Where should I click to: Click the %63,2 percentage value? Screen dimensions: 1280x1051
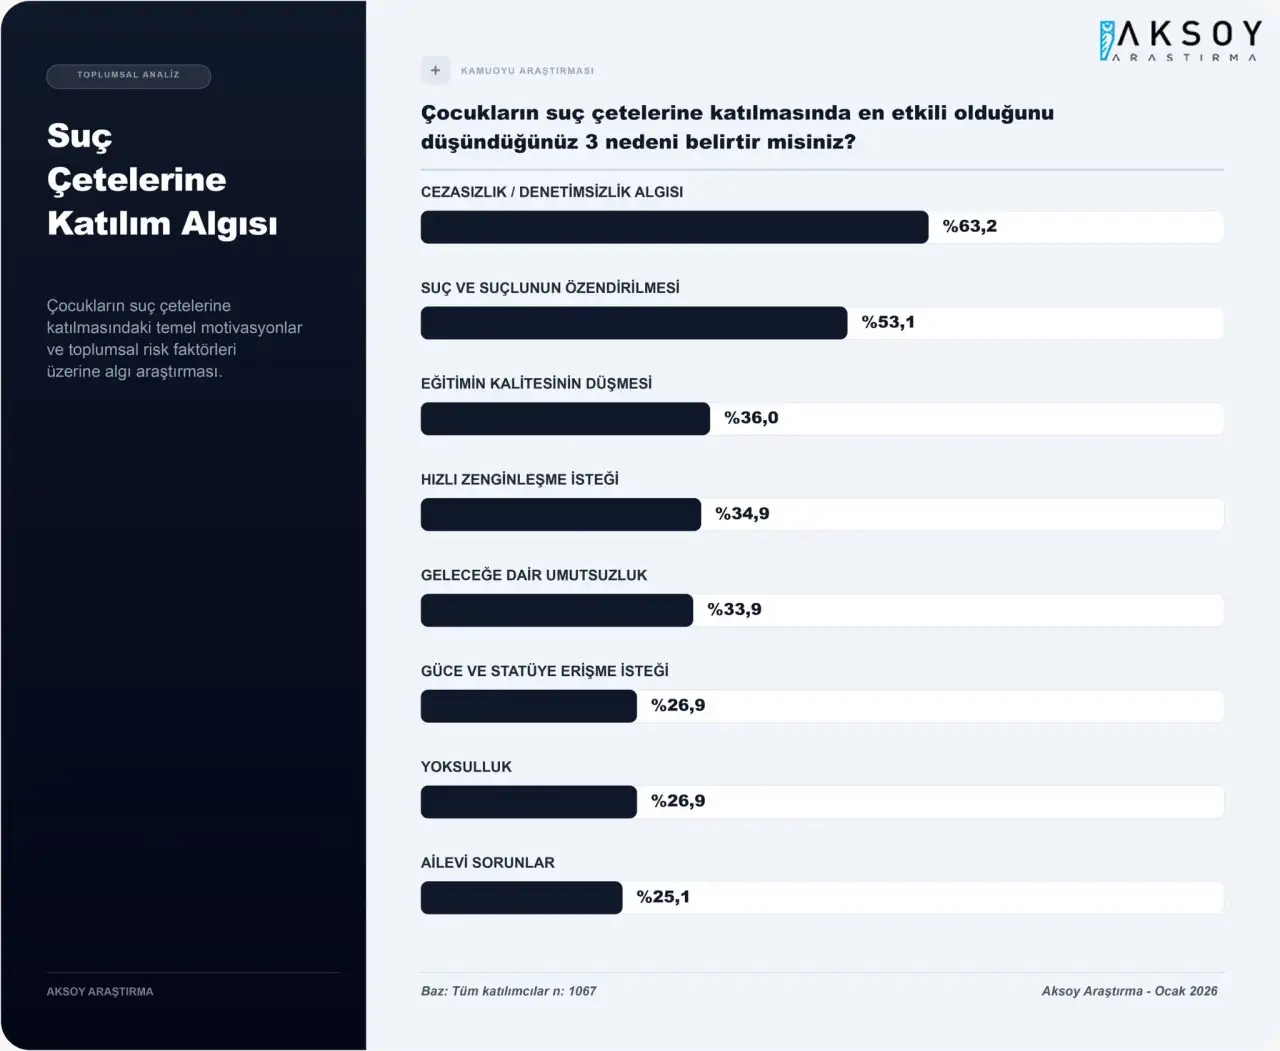click(x=969, y=227)
